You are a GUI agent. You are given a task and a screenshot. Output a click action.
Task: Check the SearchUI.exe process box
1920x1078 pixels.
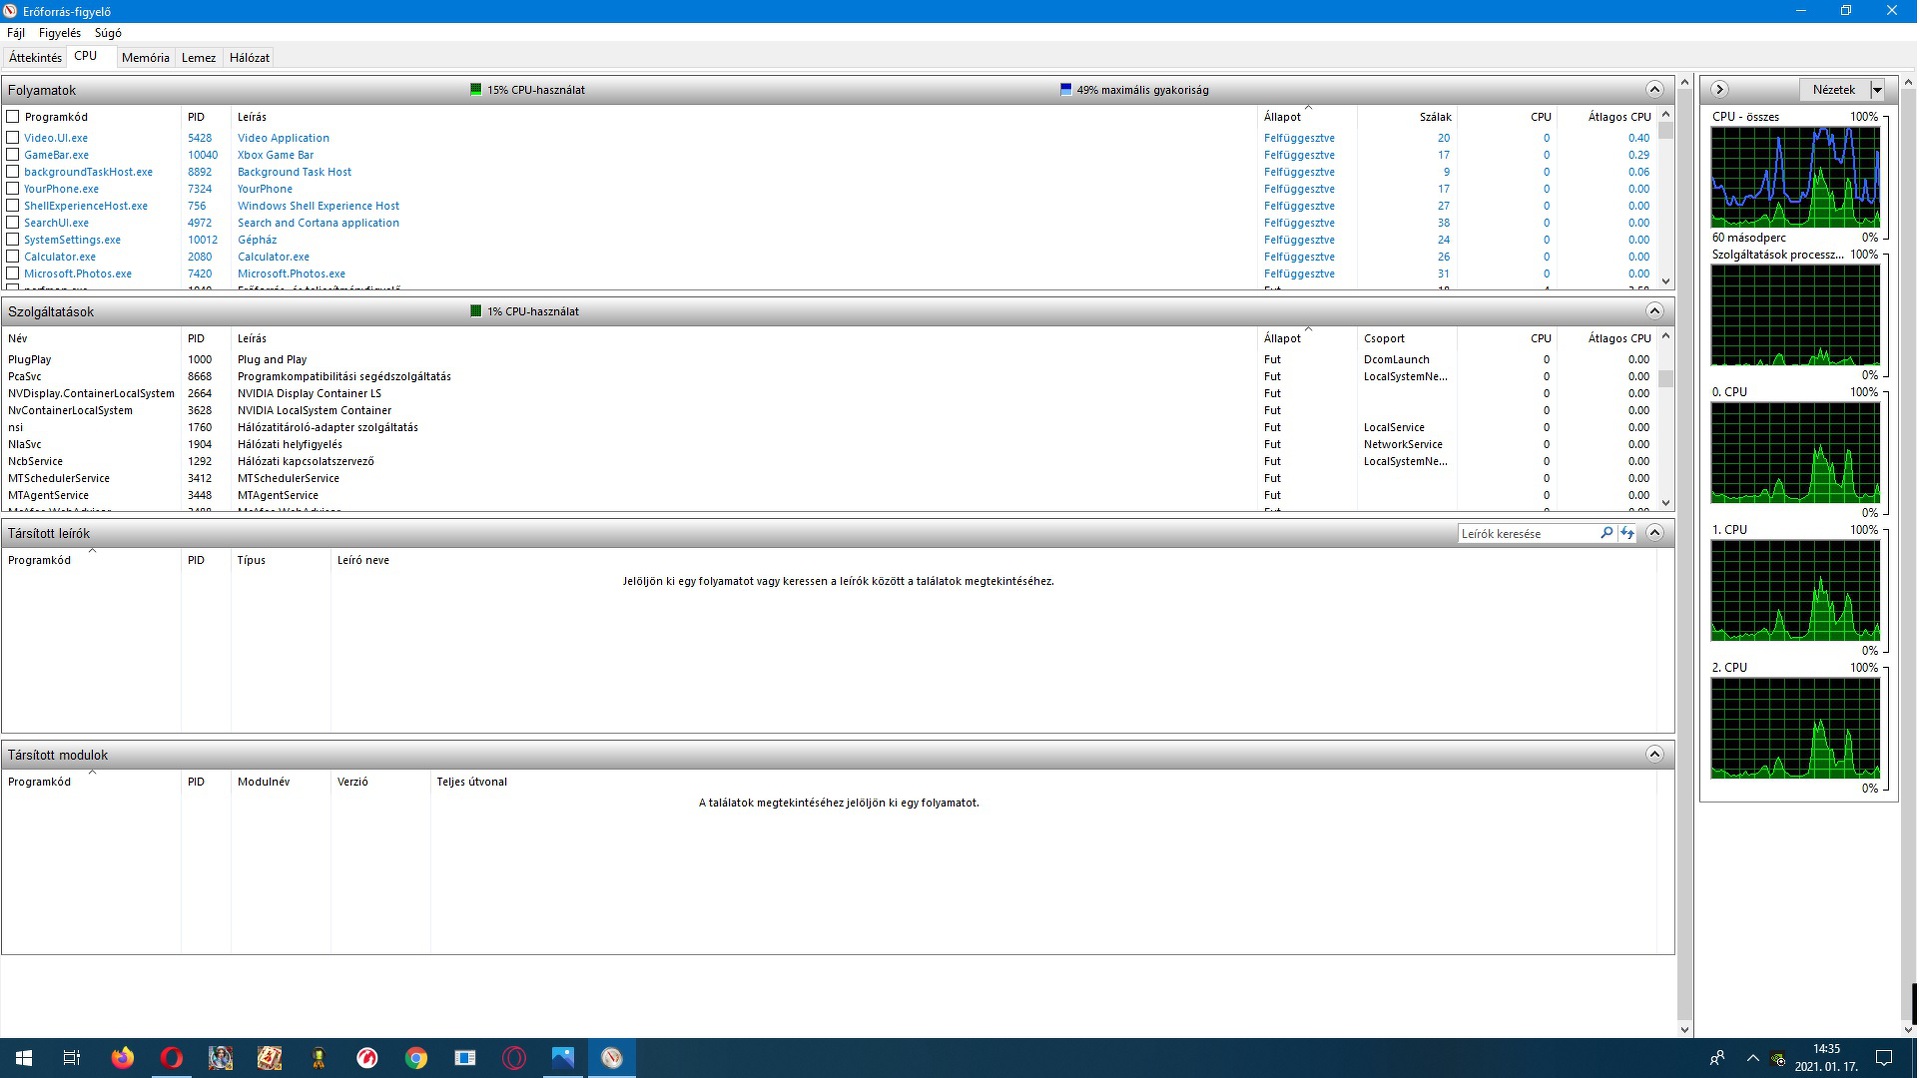[13, 223]
